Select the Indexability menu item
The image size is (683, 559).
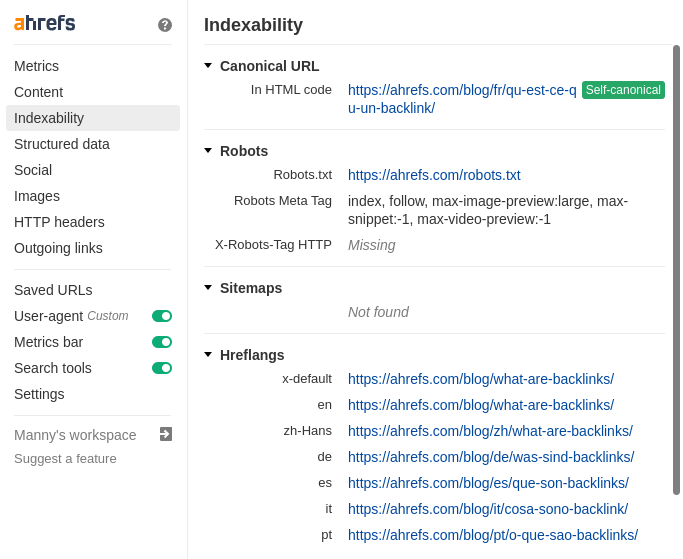pyautogui.click(x=93, y=118)
